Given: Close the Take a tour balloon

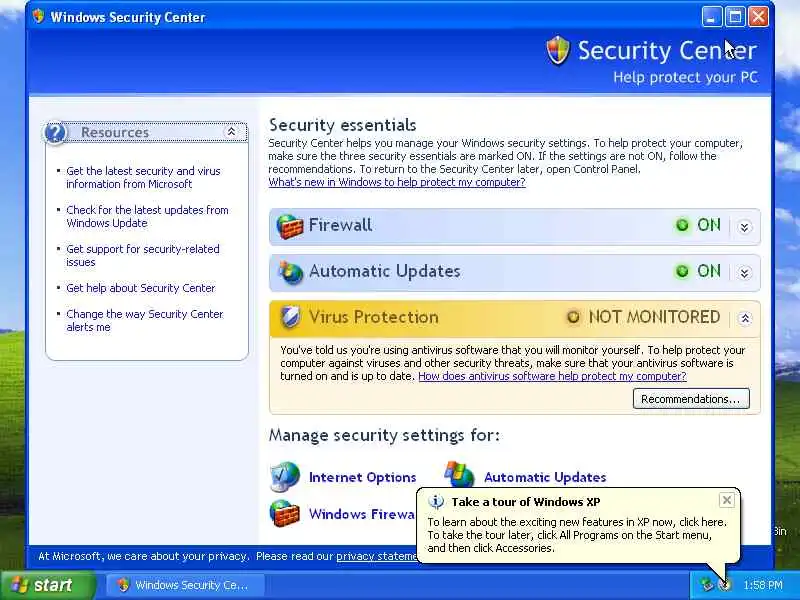Looking at the screenshot, I should tap(727, 500).
